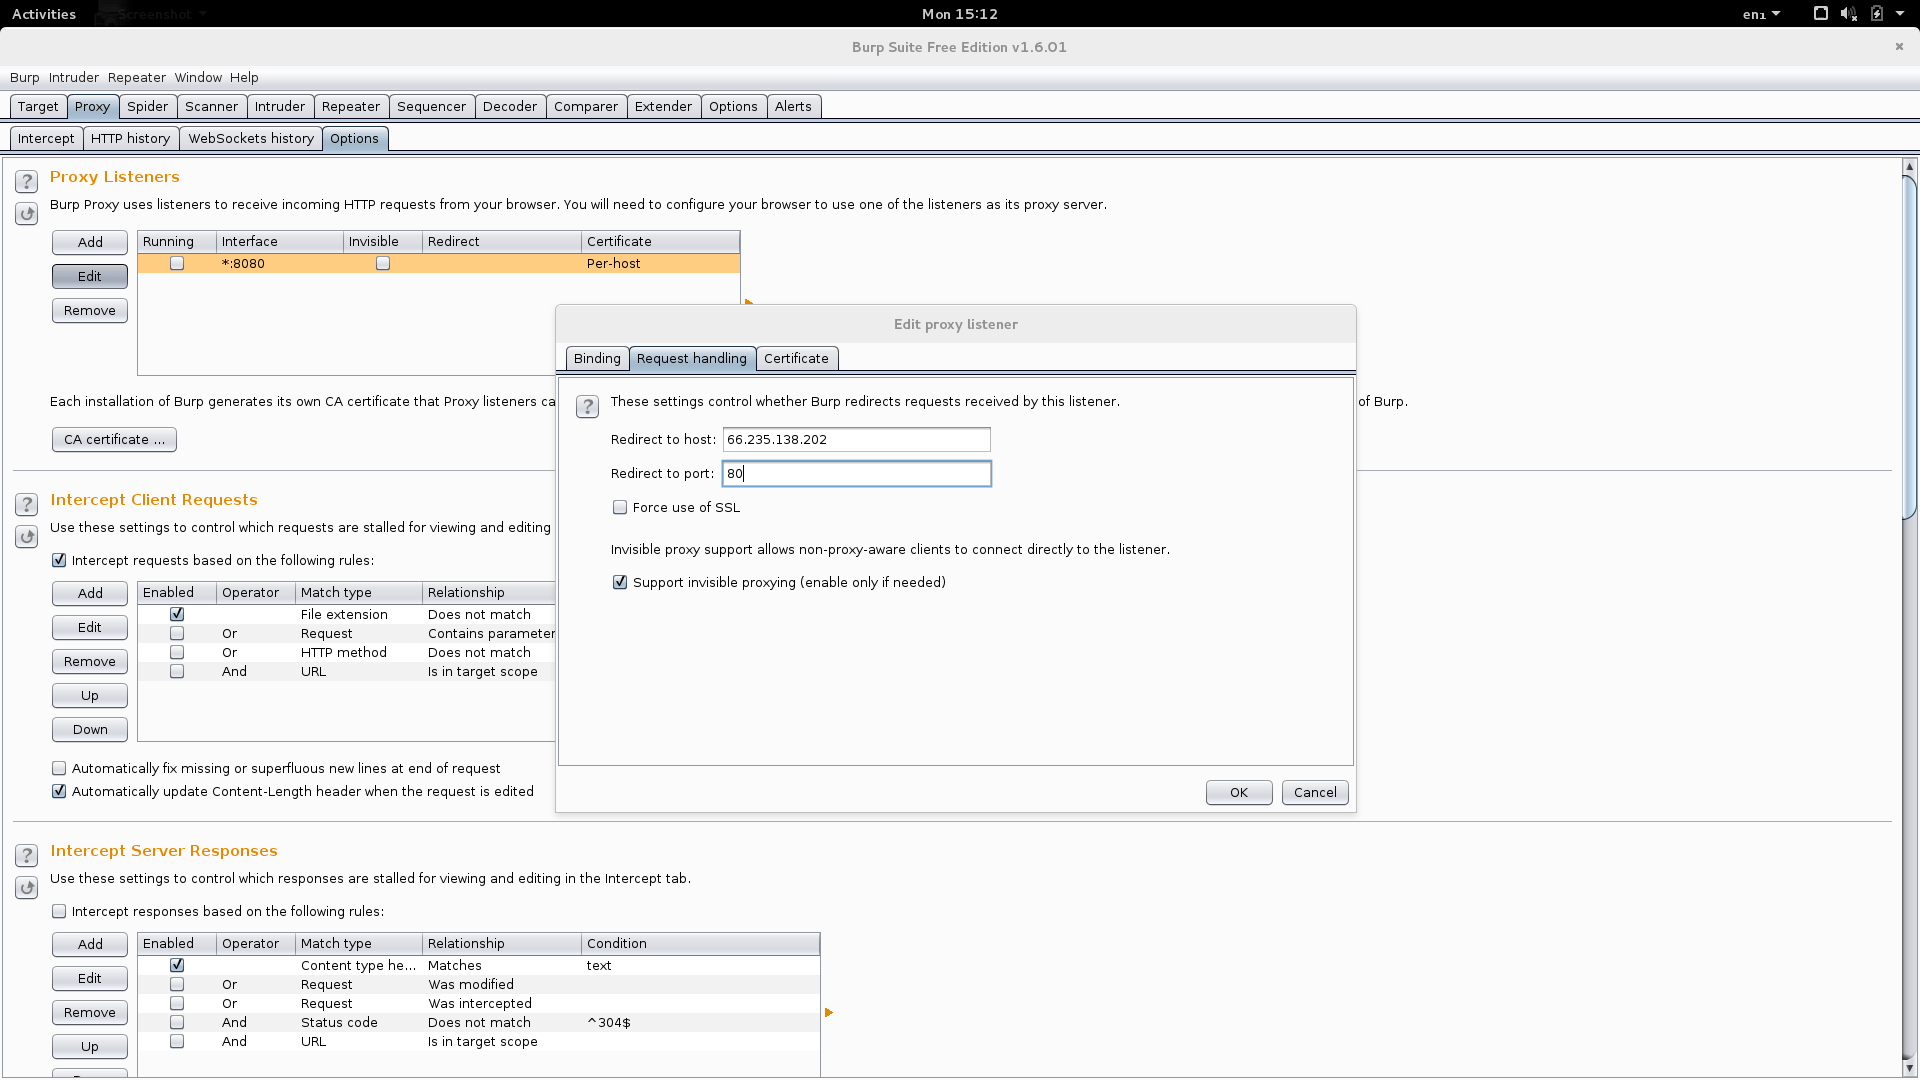Click the vertical scrollbar thumb on right
This screenshot has width=1920, height=1080.
tap(1909, 345)
